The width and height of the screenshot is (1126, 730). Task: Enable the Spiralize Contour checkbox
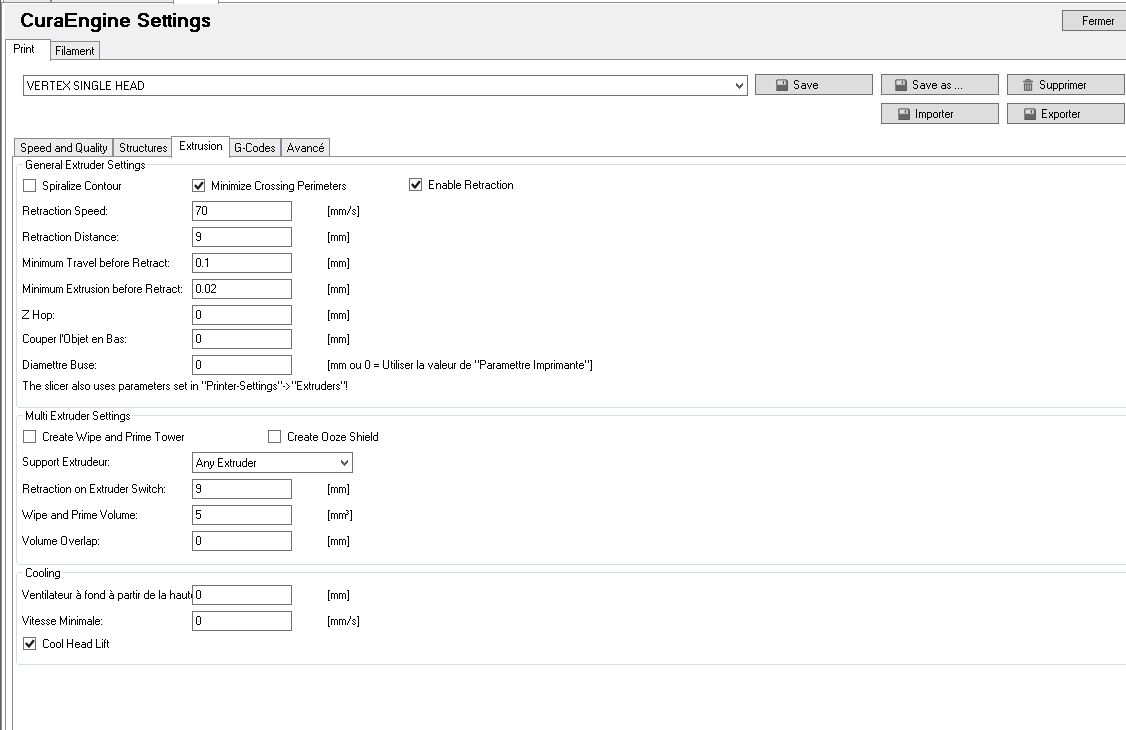(x=29, y=186)
